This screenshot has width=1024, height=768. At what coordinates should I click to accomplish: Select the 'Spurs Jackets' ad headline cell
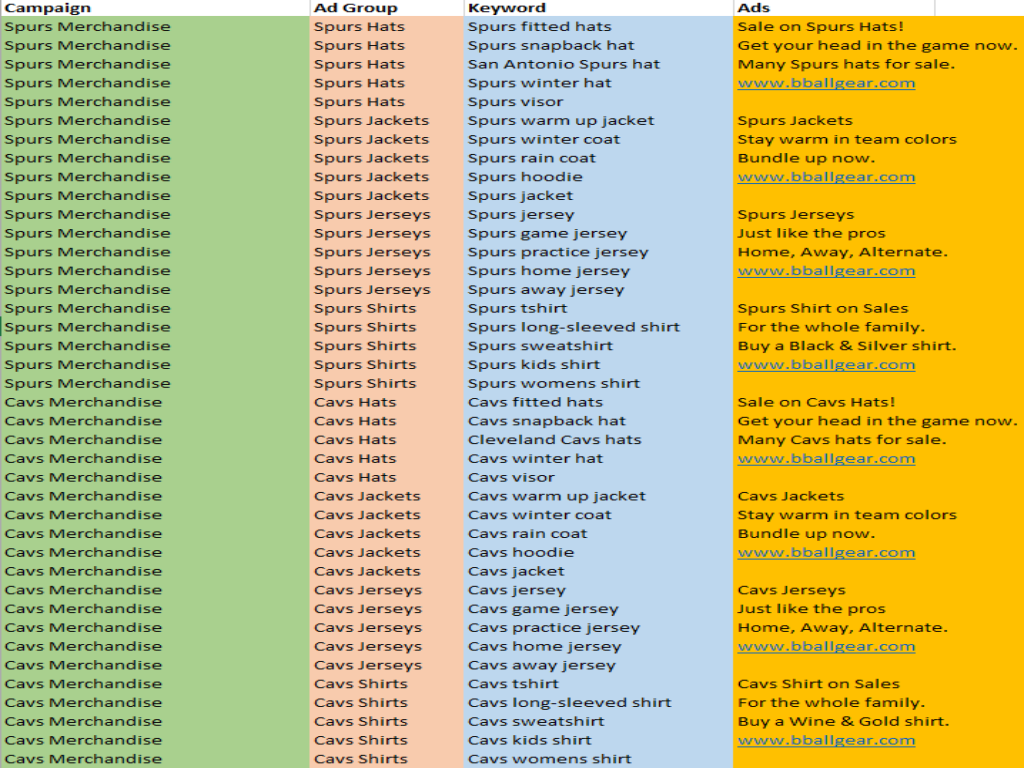[x=795, y=121]
